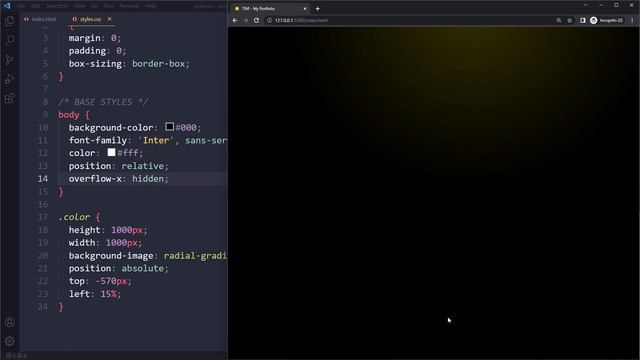The image size is (640, 360).
Task: Place cursor on 'overflow-x: hidden;' line
Action: [118, 179]
